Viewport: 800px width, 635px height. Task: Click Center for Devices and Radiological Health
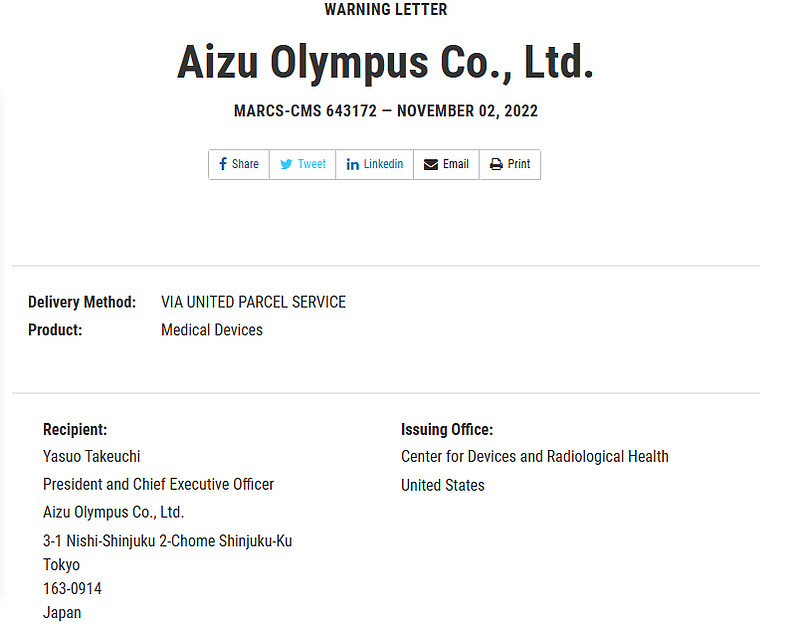pos(535,456)
